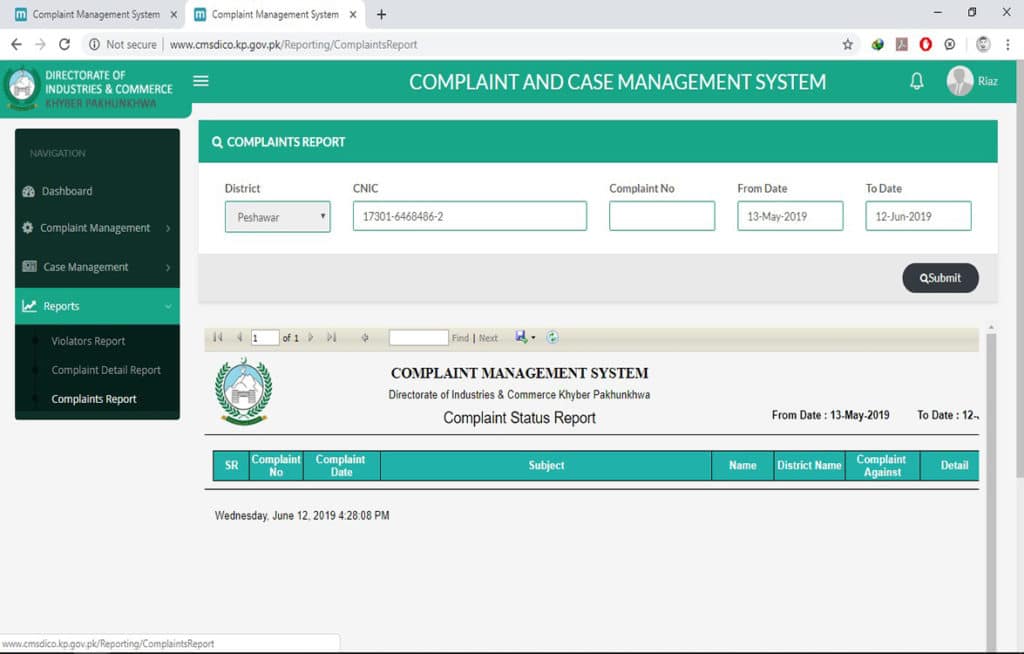Refresh the report using the green refresh icon
This screenshot has width=1024, height=654.
551,337
